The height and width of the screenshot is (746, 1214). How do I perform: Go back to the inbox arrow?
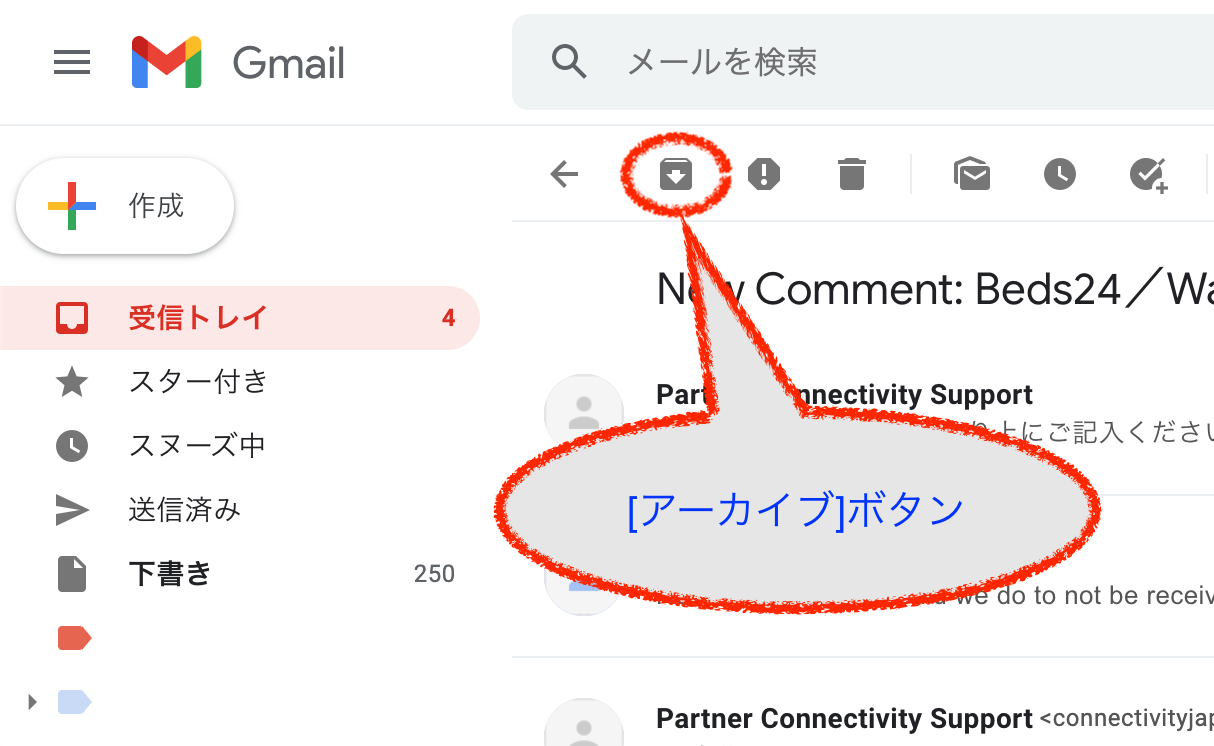[565, 175]
